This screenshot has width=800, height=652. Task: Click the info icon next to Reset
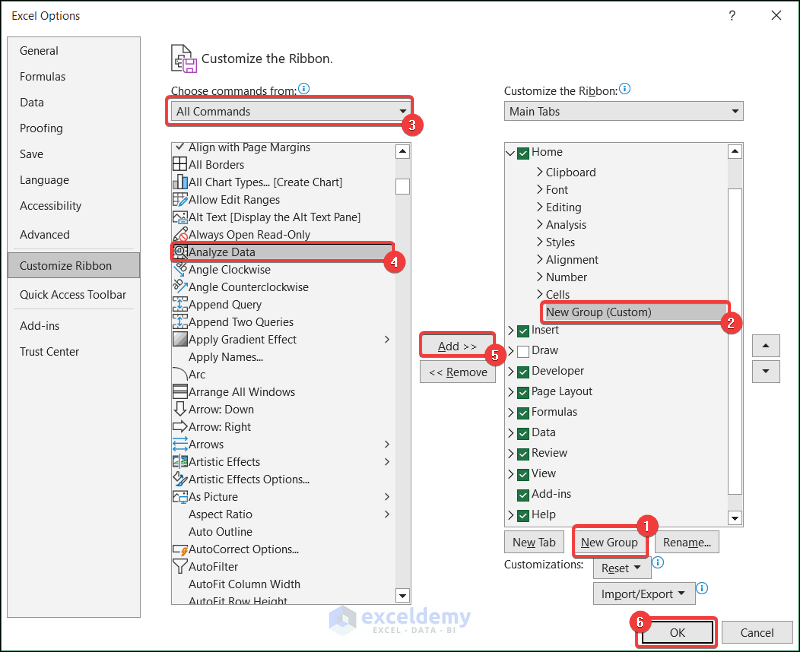(x=658, y=562)
